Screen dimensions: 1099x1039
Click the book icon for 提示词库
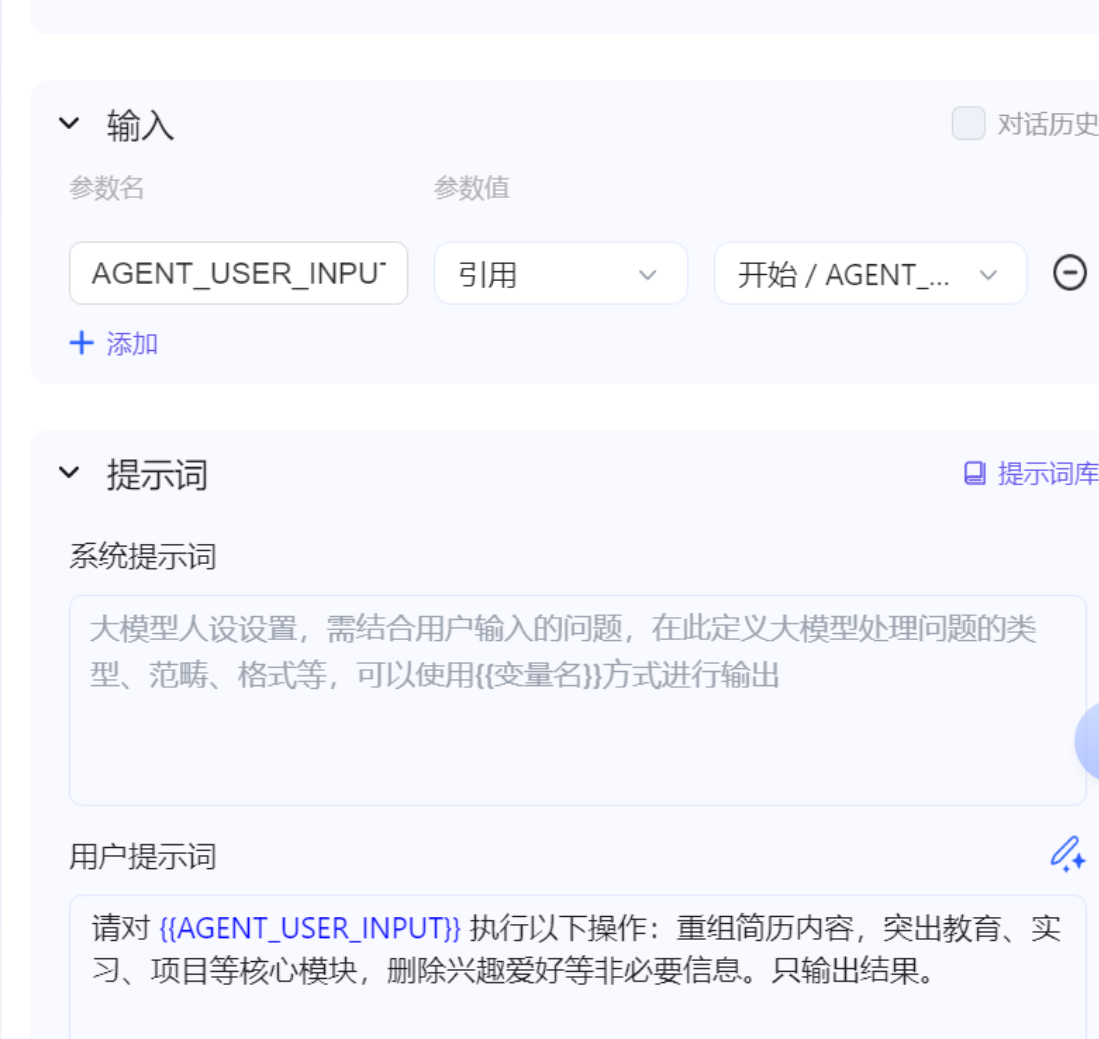click(974, 473)
